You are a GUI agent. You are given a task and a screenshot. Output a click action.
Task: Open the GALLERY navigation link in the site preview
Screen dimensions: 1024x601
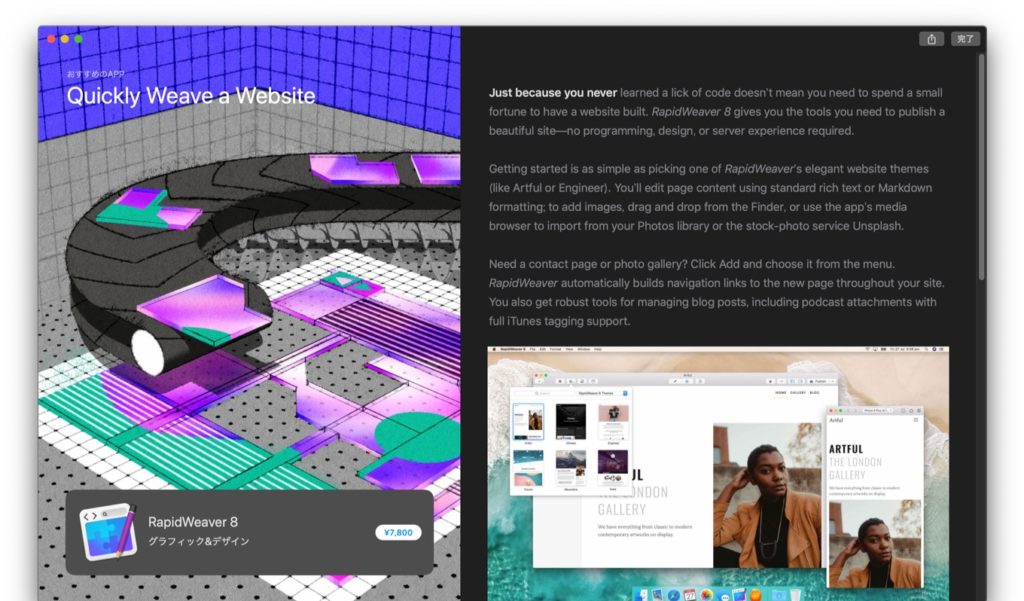[x=800, y=392]
